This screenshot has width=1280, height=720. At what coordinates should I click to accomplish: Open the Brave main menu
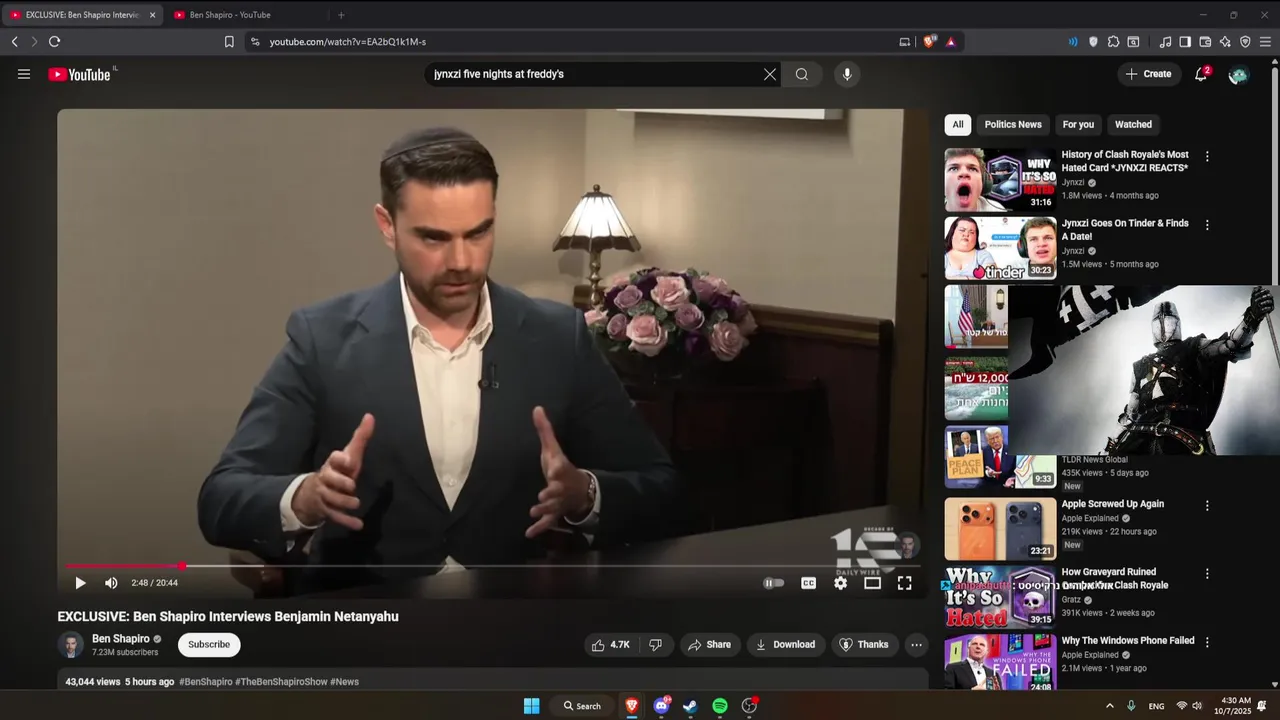pos(1265,42)
